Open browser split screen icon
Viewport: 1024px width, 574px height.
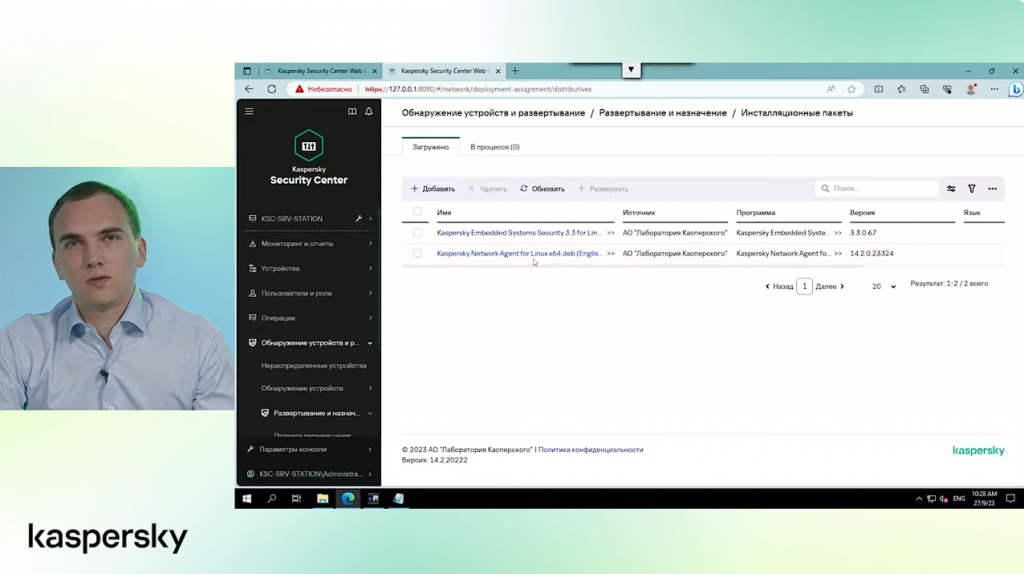tap(878, 89)
